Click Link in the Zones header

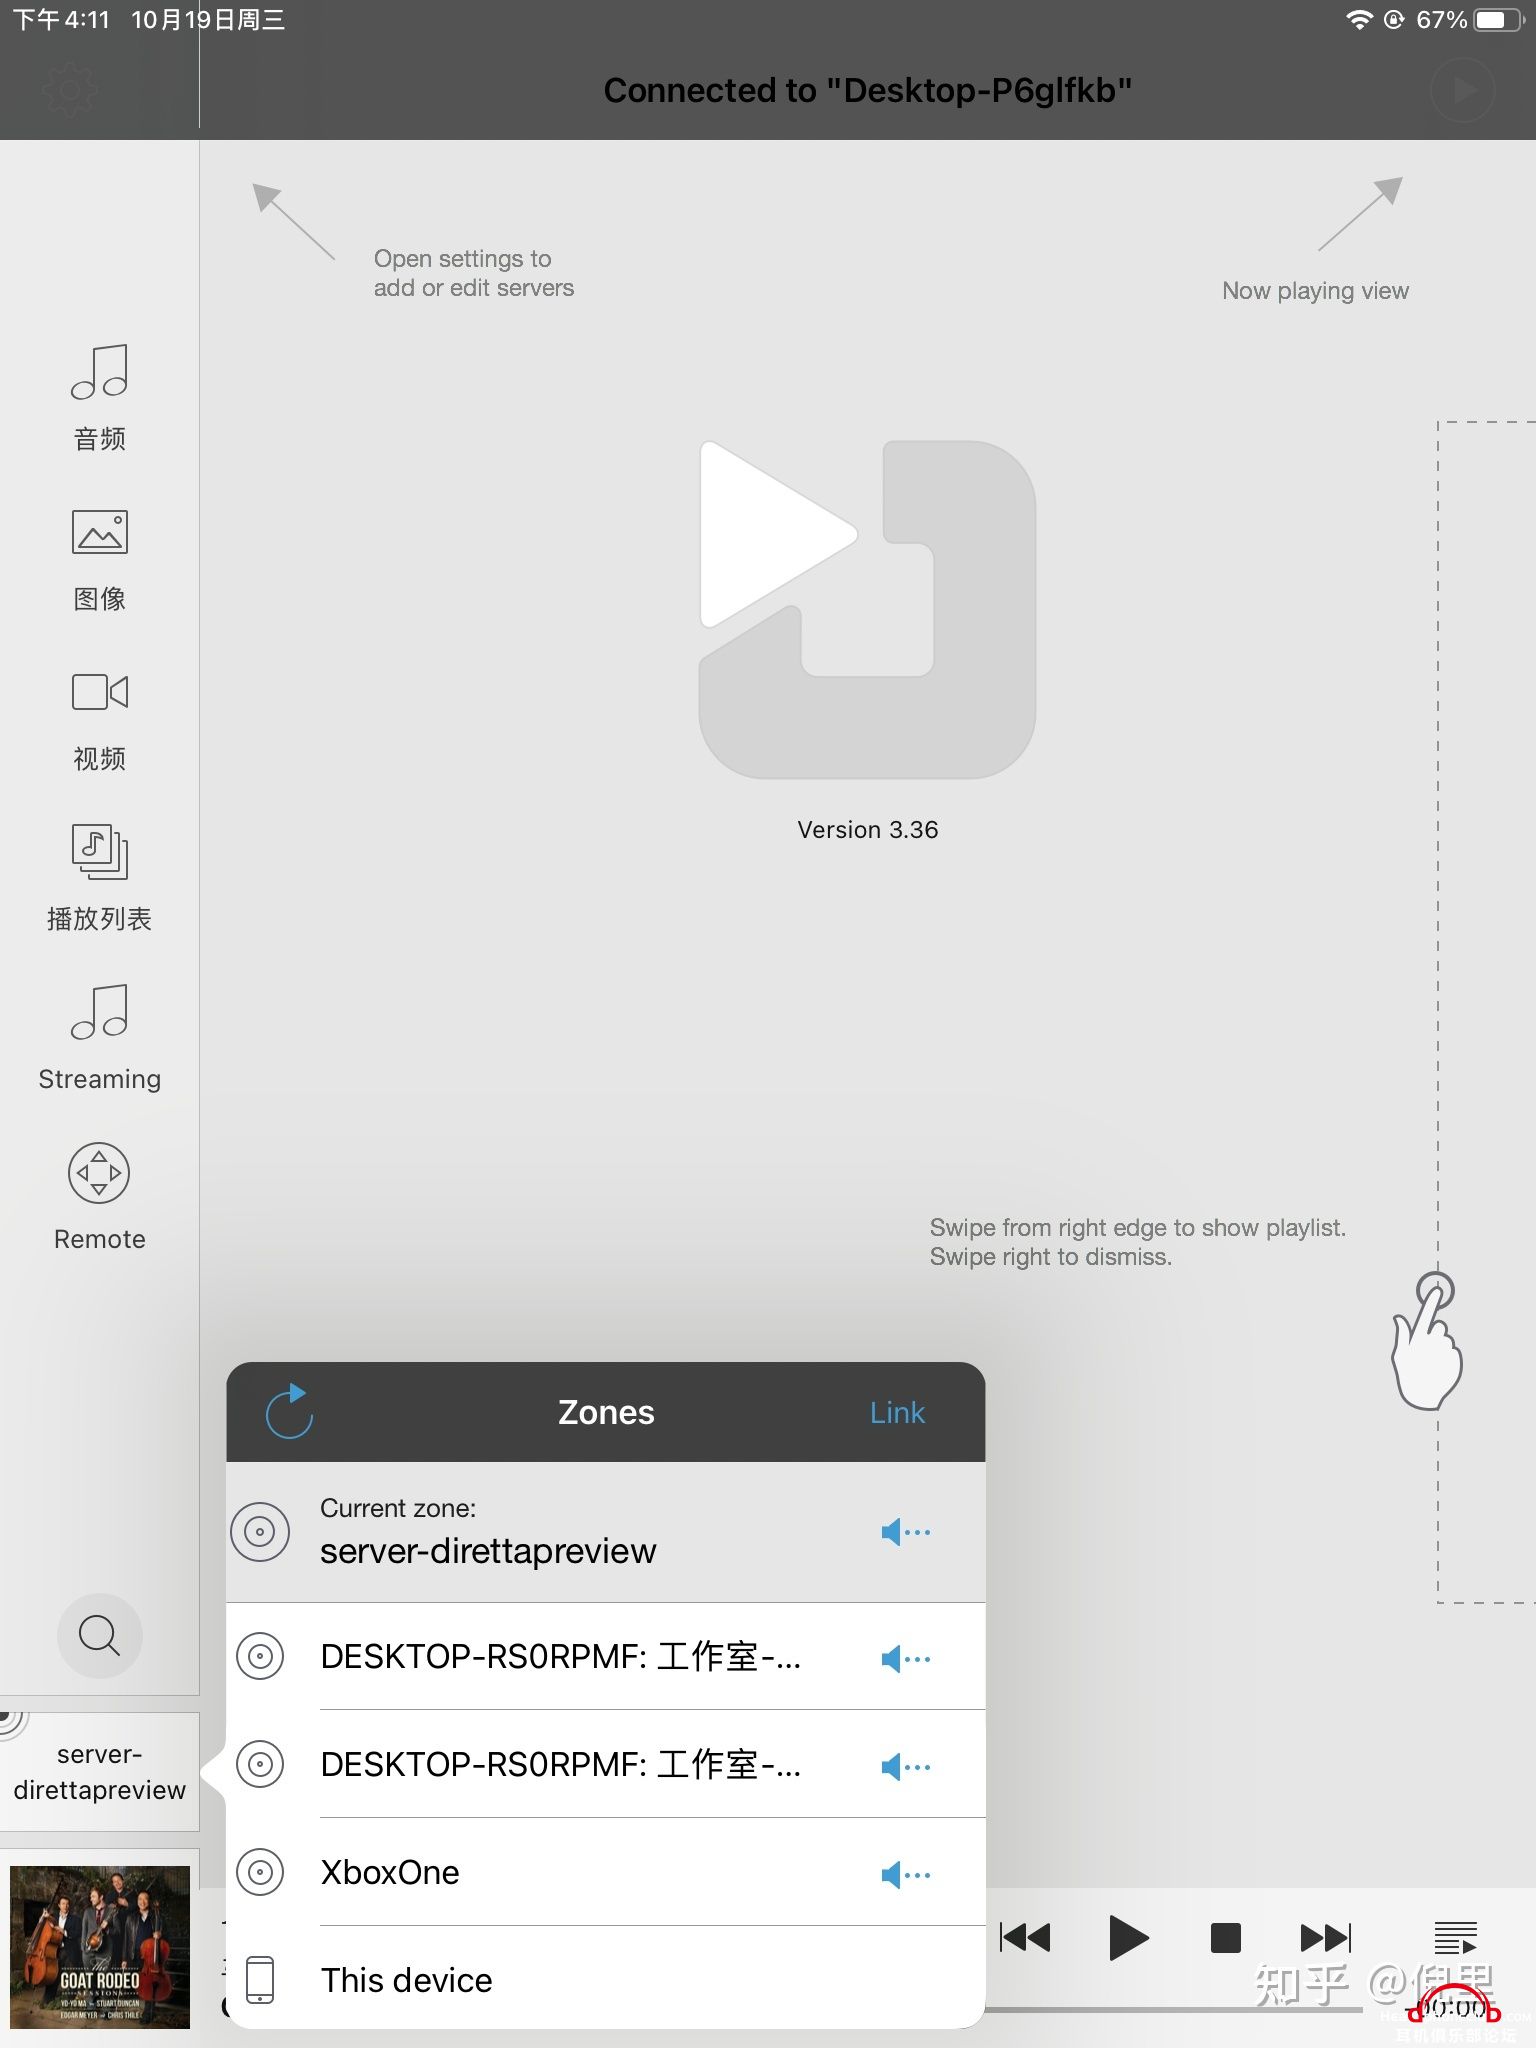(897, 1412)
